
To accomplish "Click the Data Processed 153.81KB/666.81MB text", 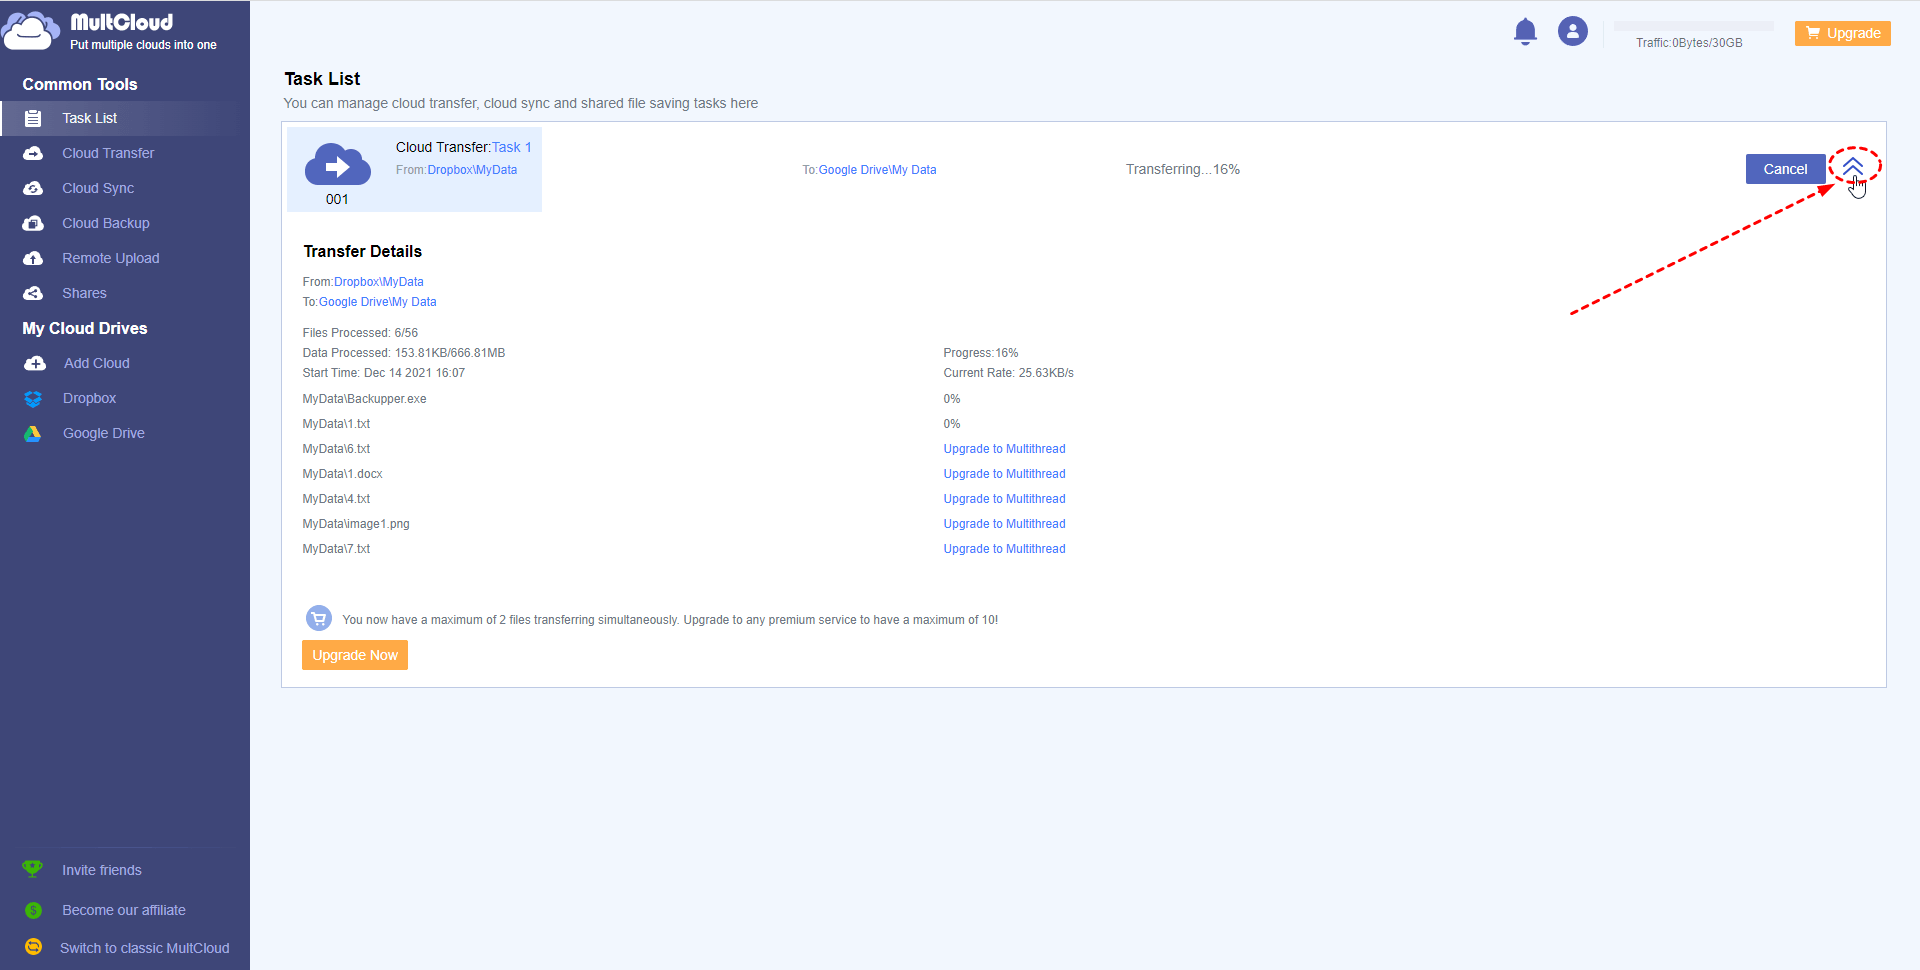I will 404,353.
